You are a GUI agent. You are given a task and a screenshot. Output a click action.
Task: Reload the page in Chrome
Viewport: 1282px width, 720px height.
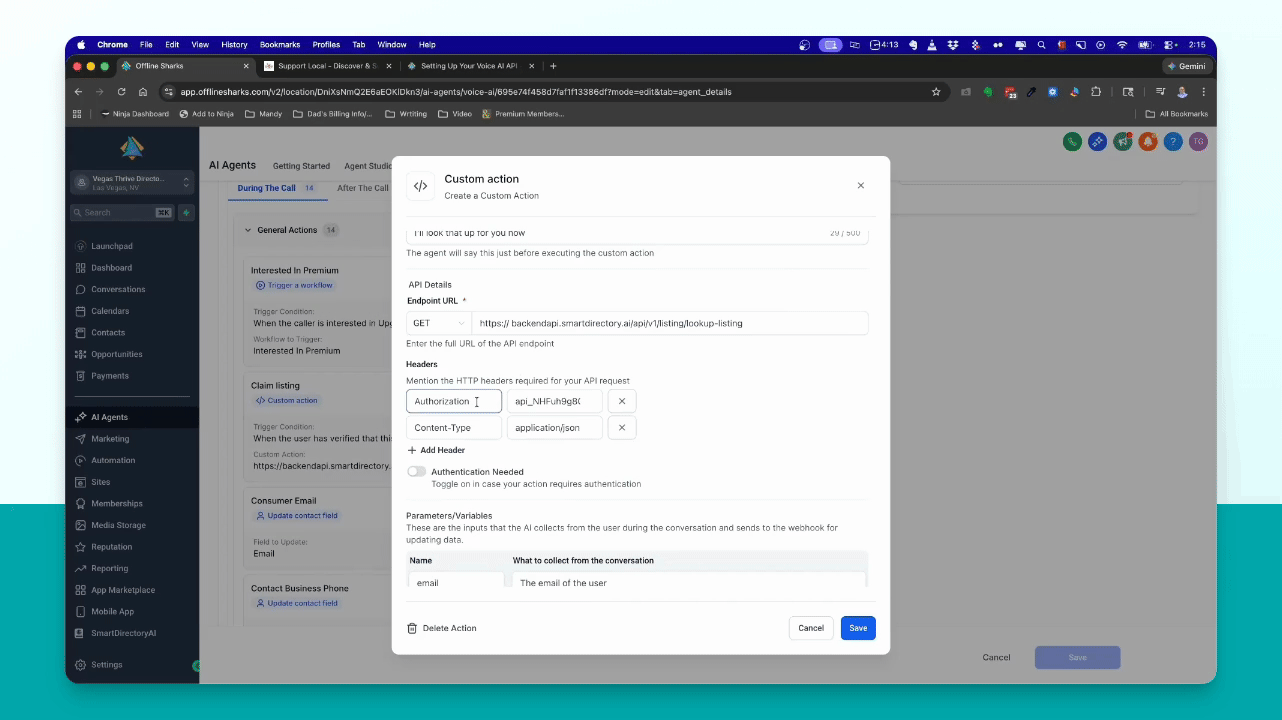pos(121,91)
